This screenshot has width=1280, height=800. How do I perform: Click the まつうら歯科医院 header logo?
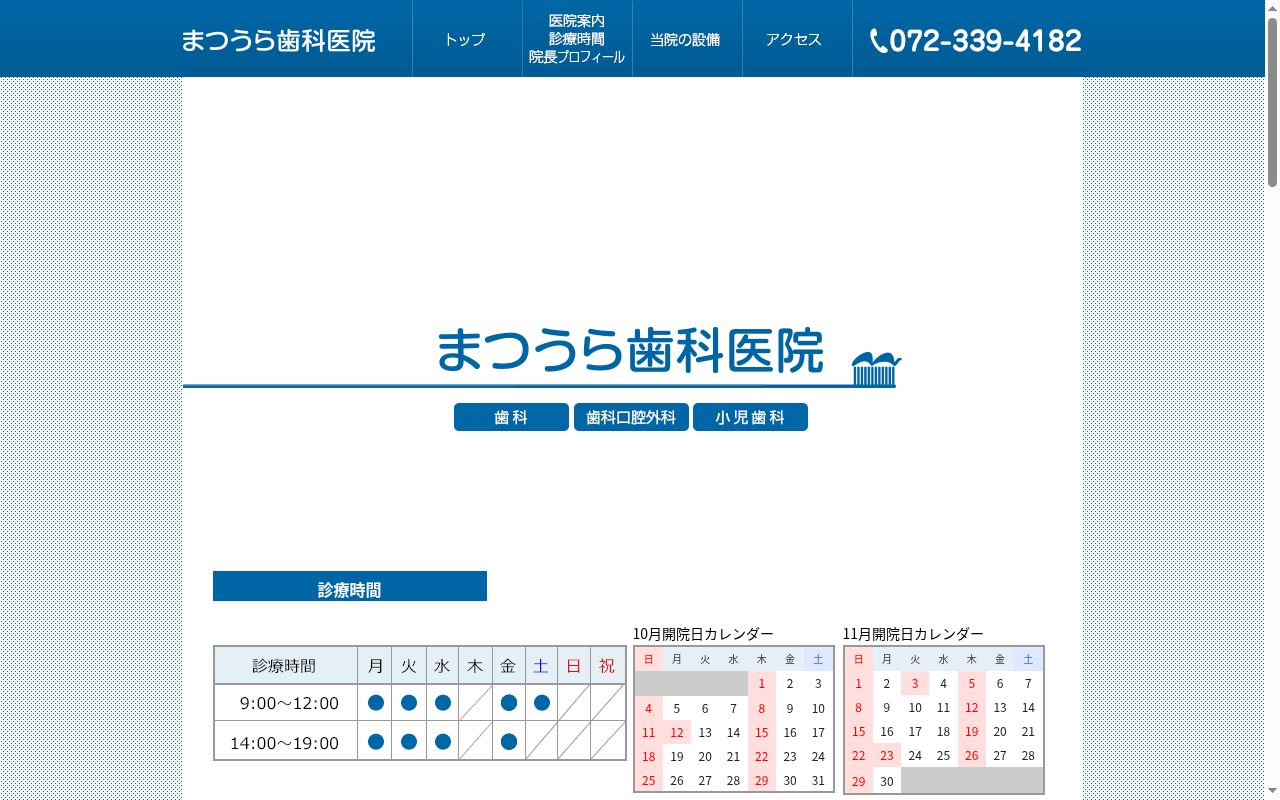(x=278, y=40)
